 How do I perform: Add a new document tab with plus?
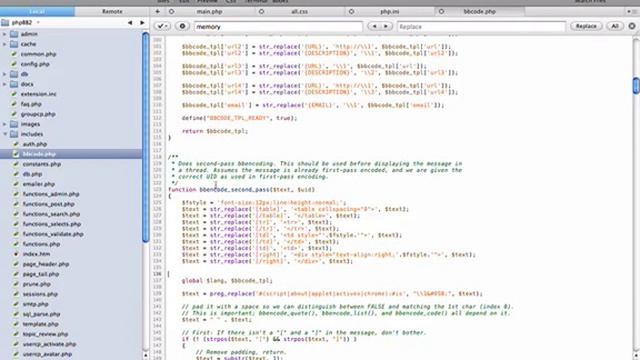pyautogui.click(x=158, y=11)
